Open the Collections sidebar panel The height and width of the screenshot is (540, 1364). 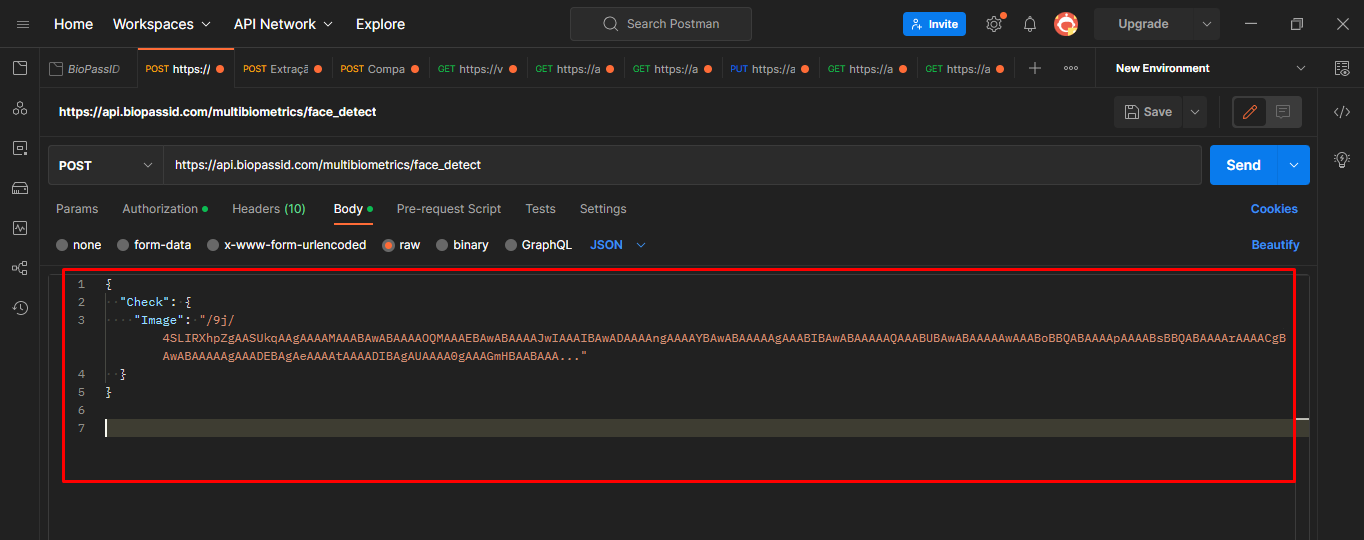pos(20,68)
